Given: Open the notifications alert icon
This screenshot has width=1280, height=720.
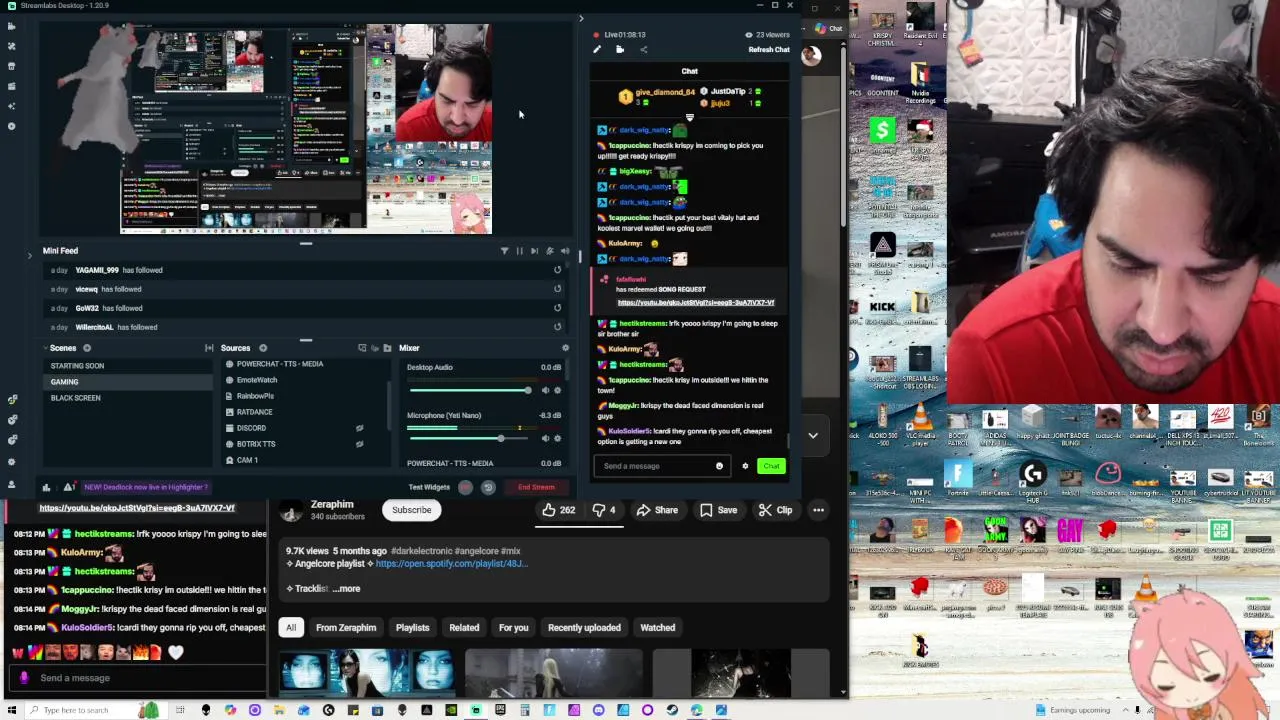Looking at the screenshot, I should [x=68, y=487].
